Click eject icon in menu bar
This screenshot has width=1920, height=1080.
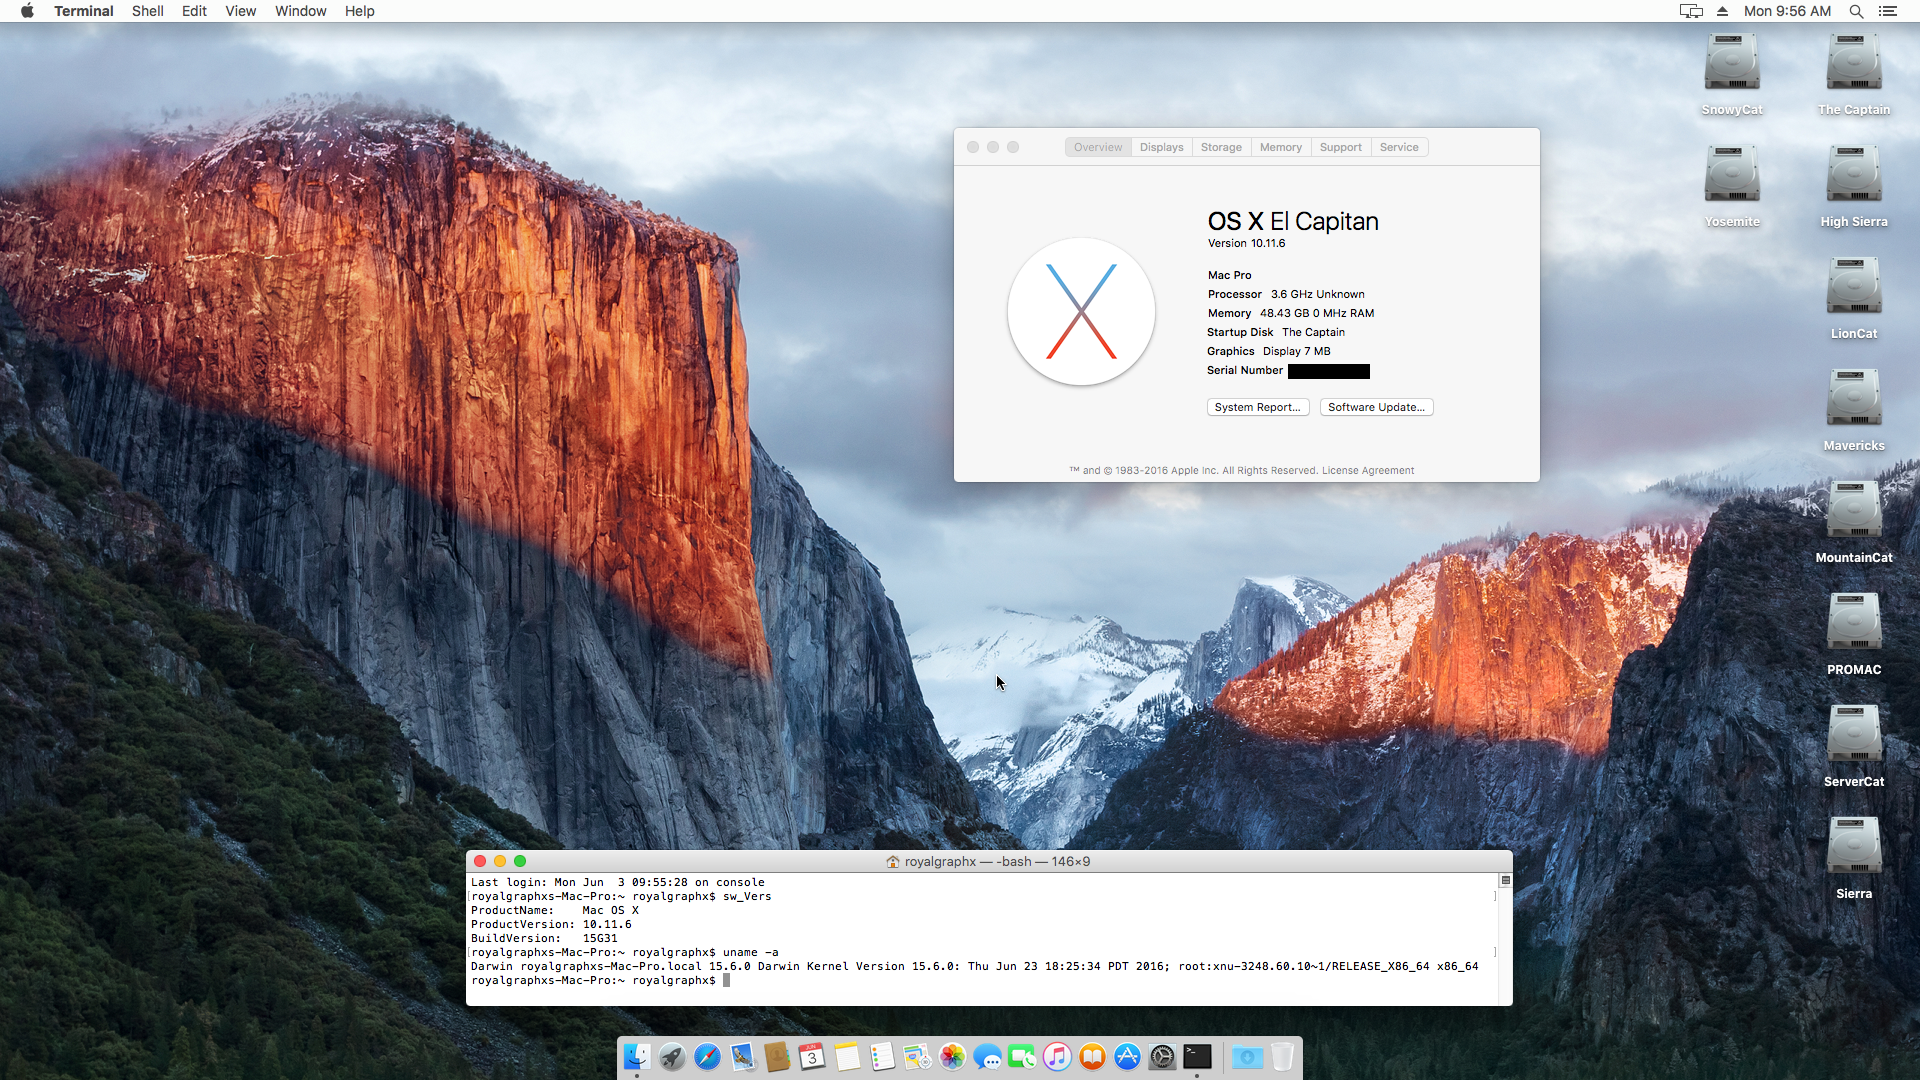click(x=1722, y=11)
